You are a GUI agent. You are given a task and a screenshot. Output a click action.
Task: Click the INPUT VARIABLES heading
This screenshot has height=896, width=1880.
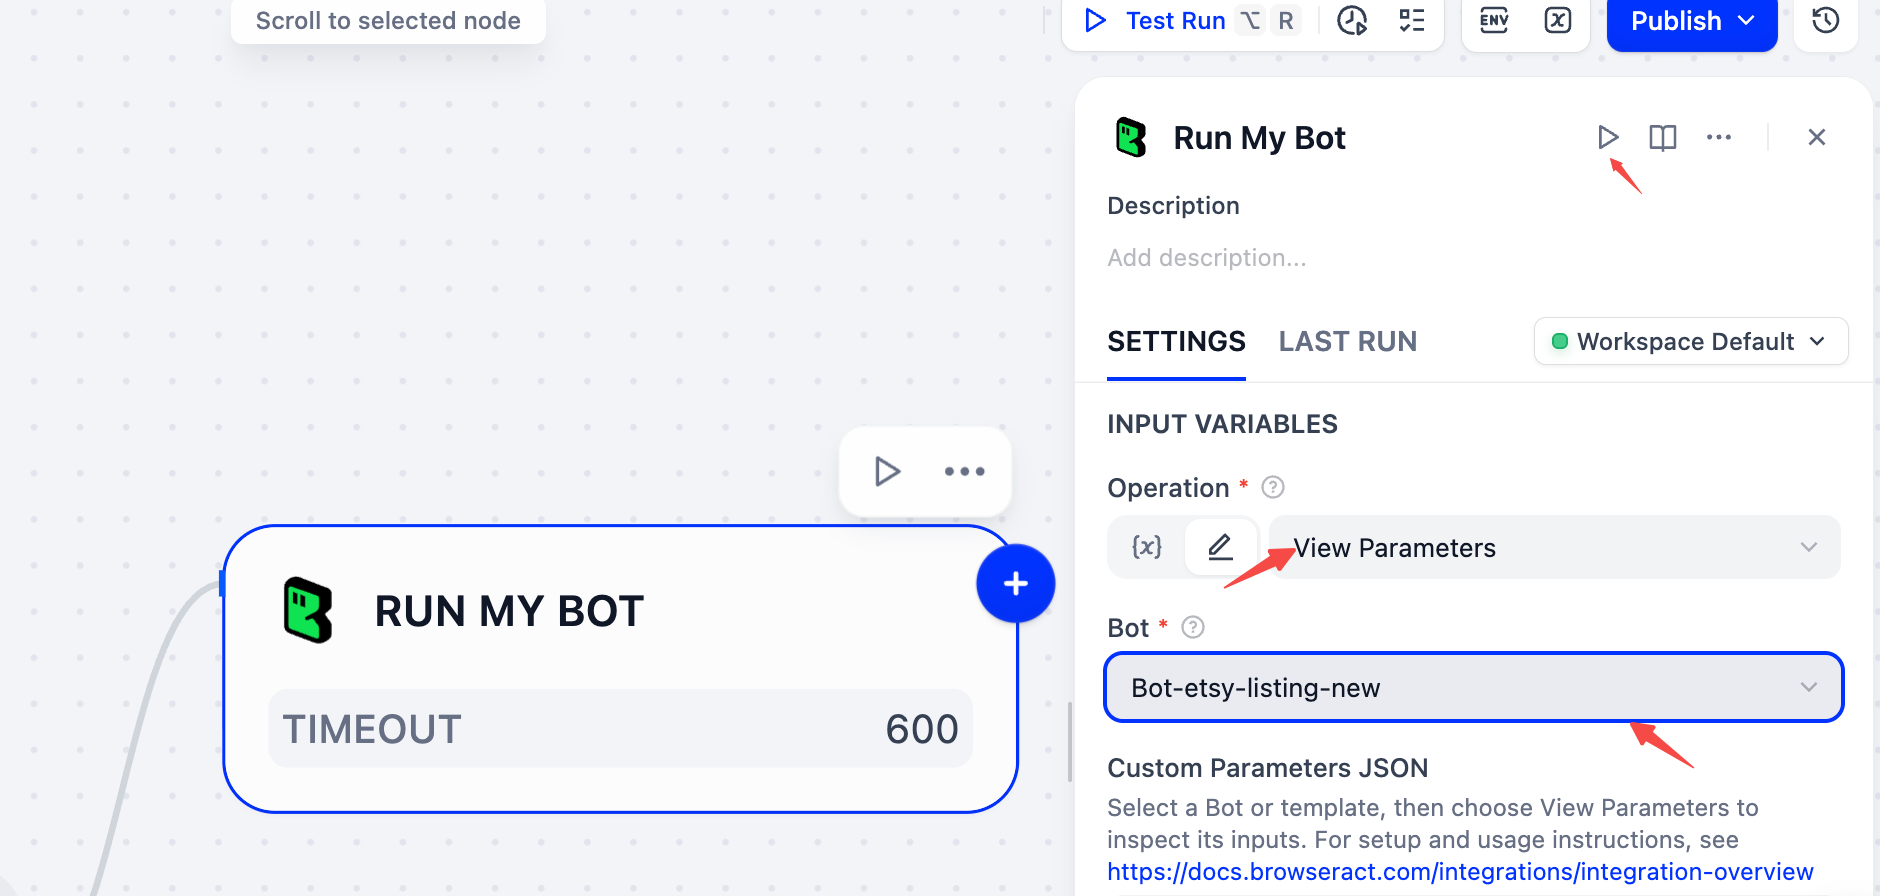coord(1222,424)
